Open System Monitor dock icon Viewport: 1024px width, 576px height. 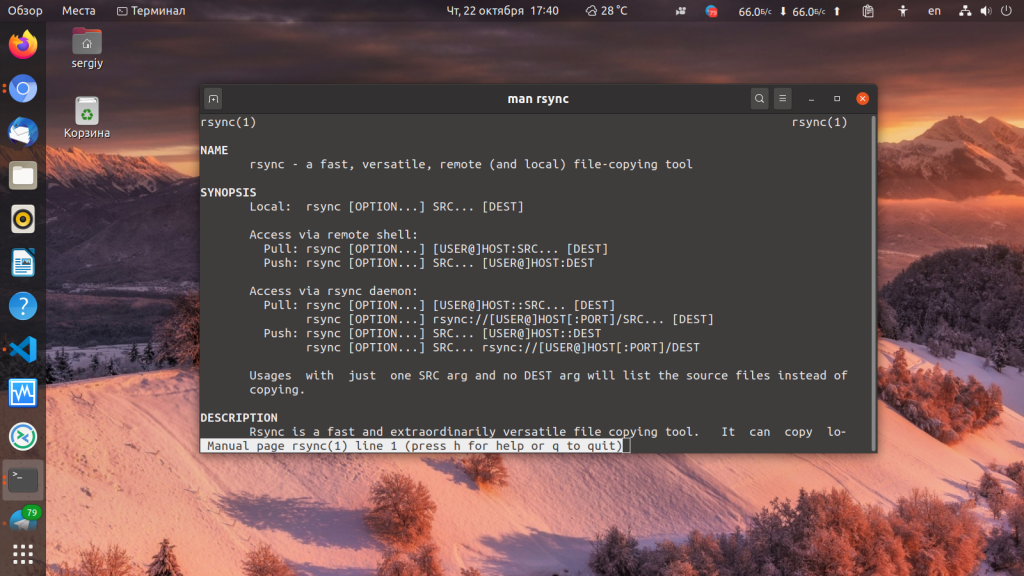pyautogui.click(x=23, y=393)
